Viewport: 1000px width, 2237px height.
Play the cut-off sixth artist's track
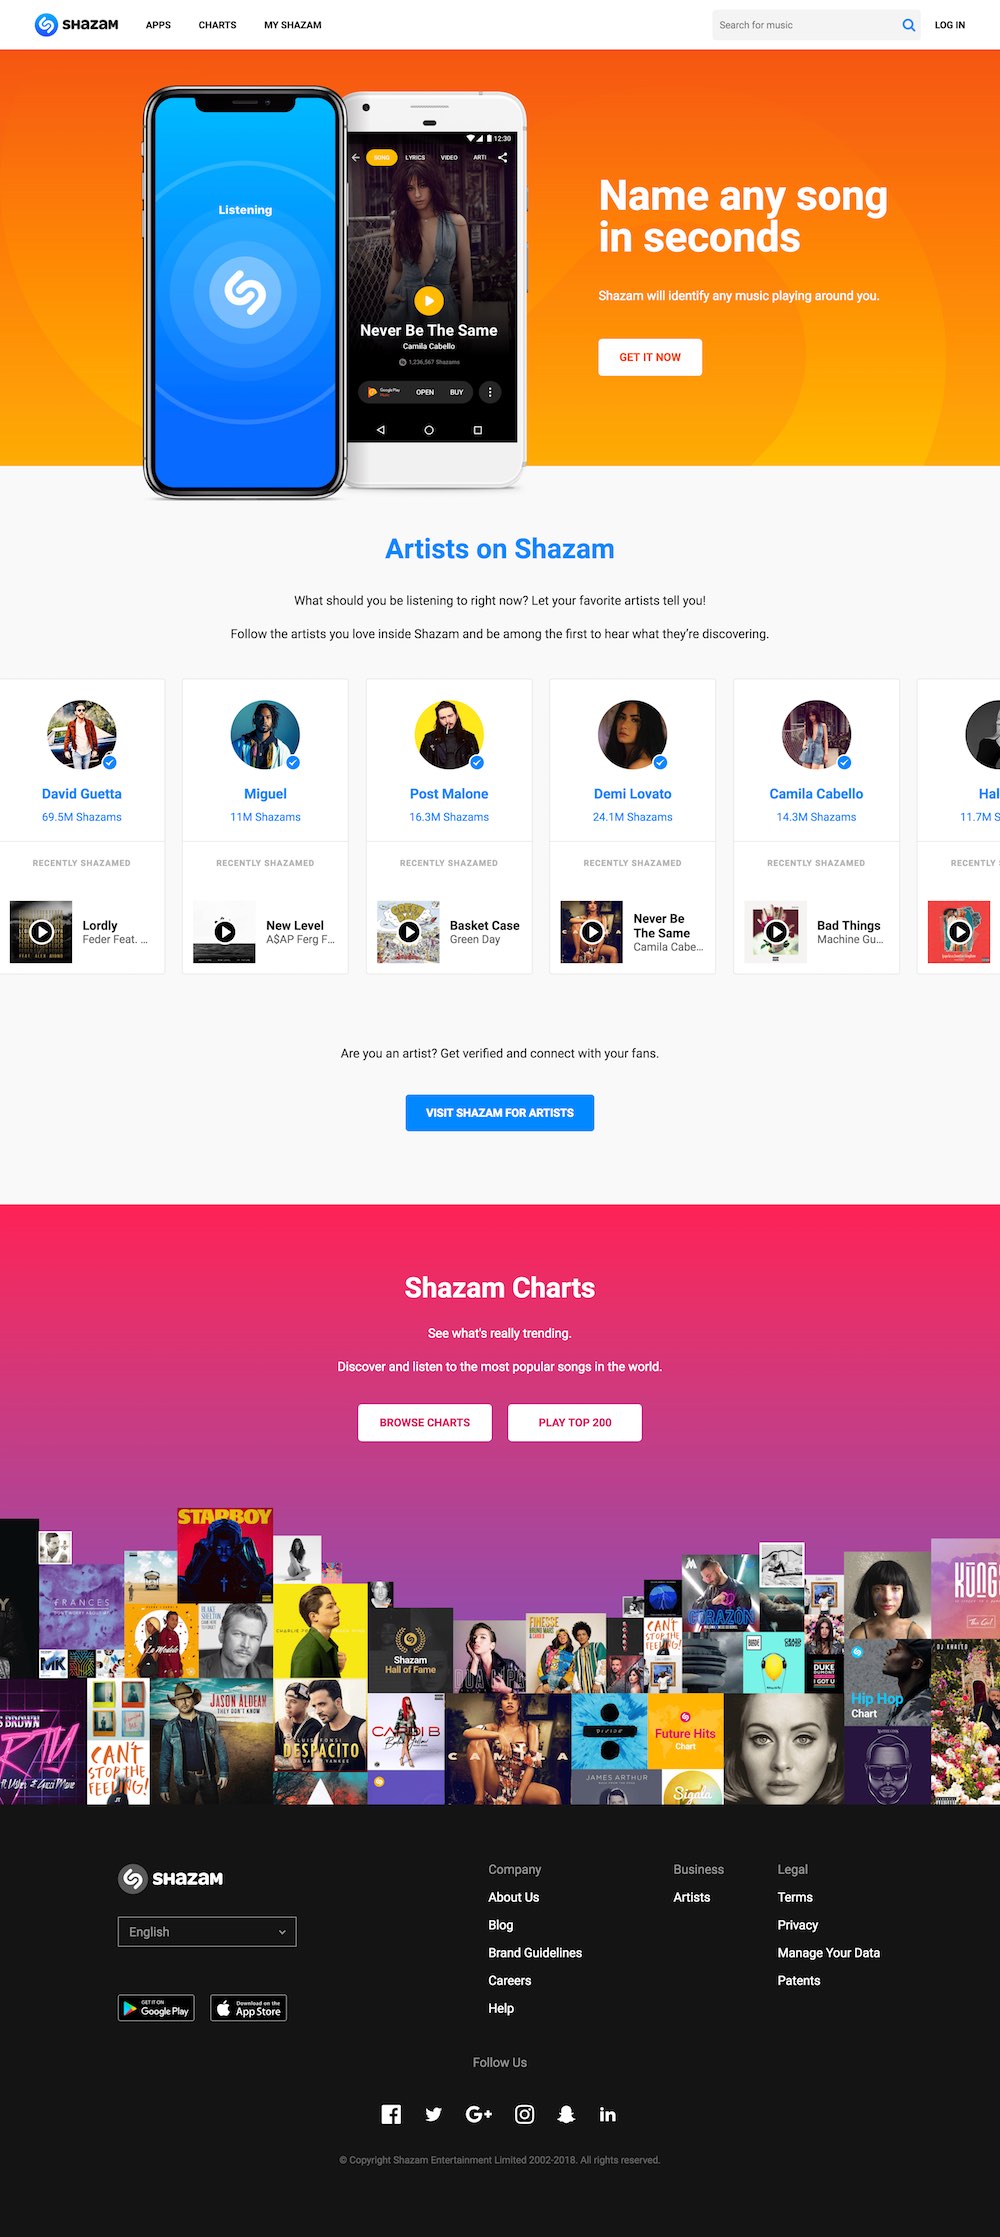click(x=959, y=932)
